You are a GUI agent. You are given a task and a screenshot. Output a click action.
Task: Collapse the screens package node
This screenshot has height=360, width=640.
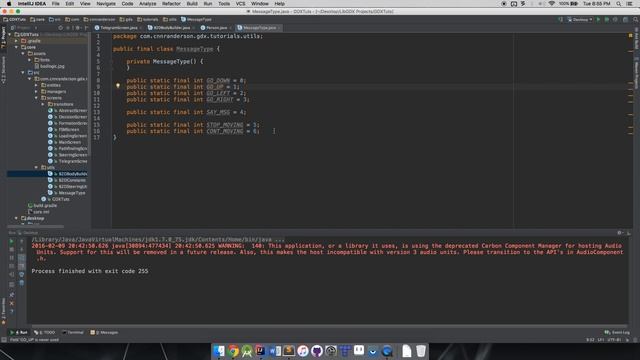[36, 98]
